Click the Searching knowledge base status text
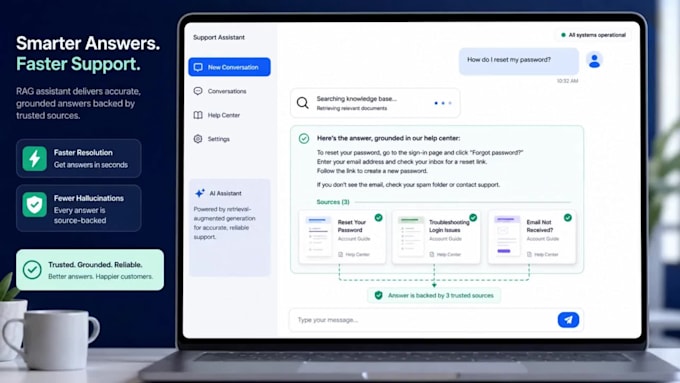Screen dimensions: 680x383 tap(356, 99)
